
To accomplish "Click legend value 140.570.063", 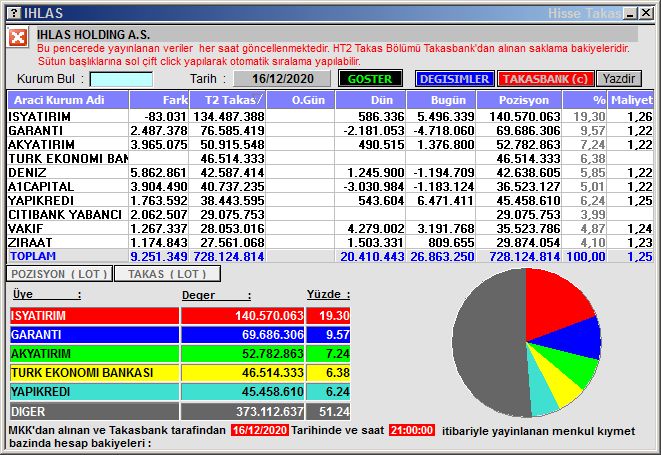I will [269, 315].
